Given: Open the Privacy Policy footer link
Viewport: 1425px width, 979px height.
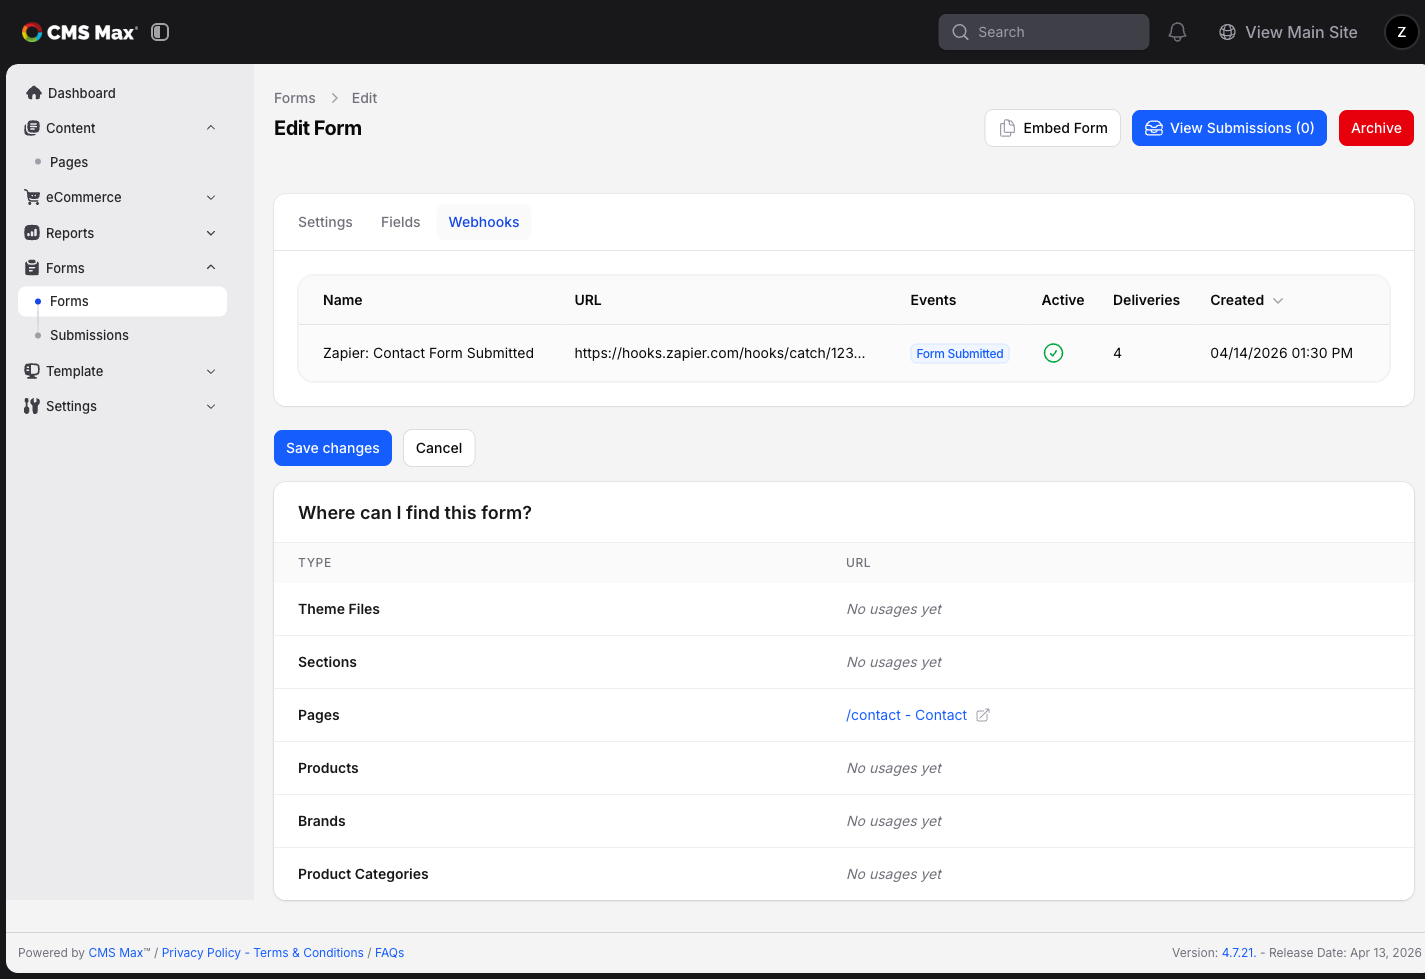Looking at the screenshot, I should [201, 953].
